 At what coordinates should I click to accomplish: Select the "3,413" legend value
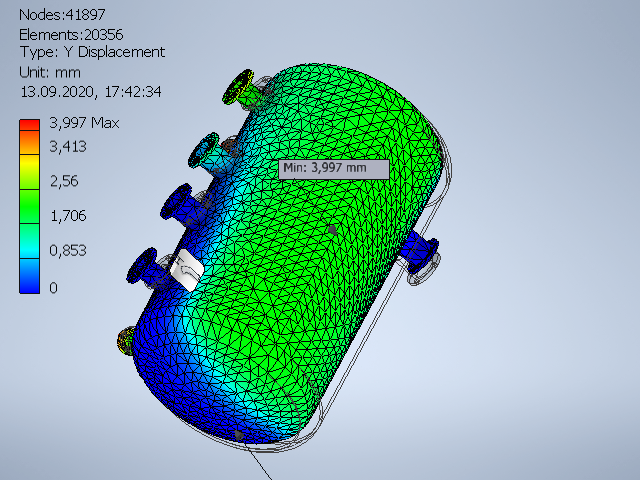68,146
